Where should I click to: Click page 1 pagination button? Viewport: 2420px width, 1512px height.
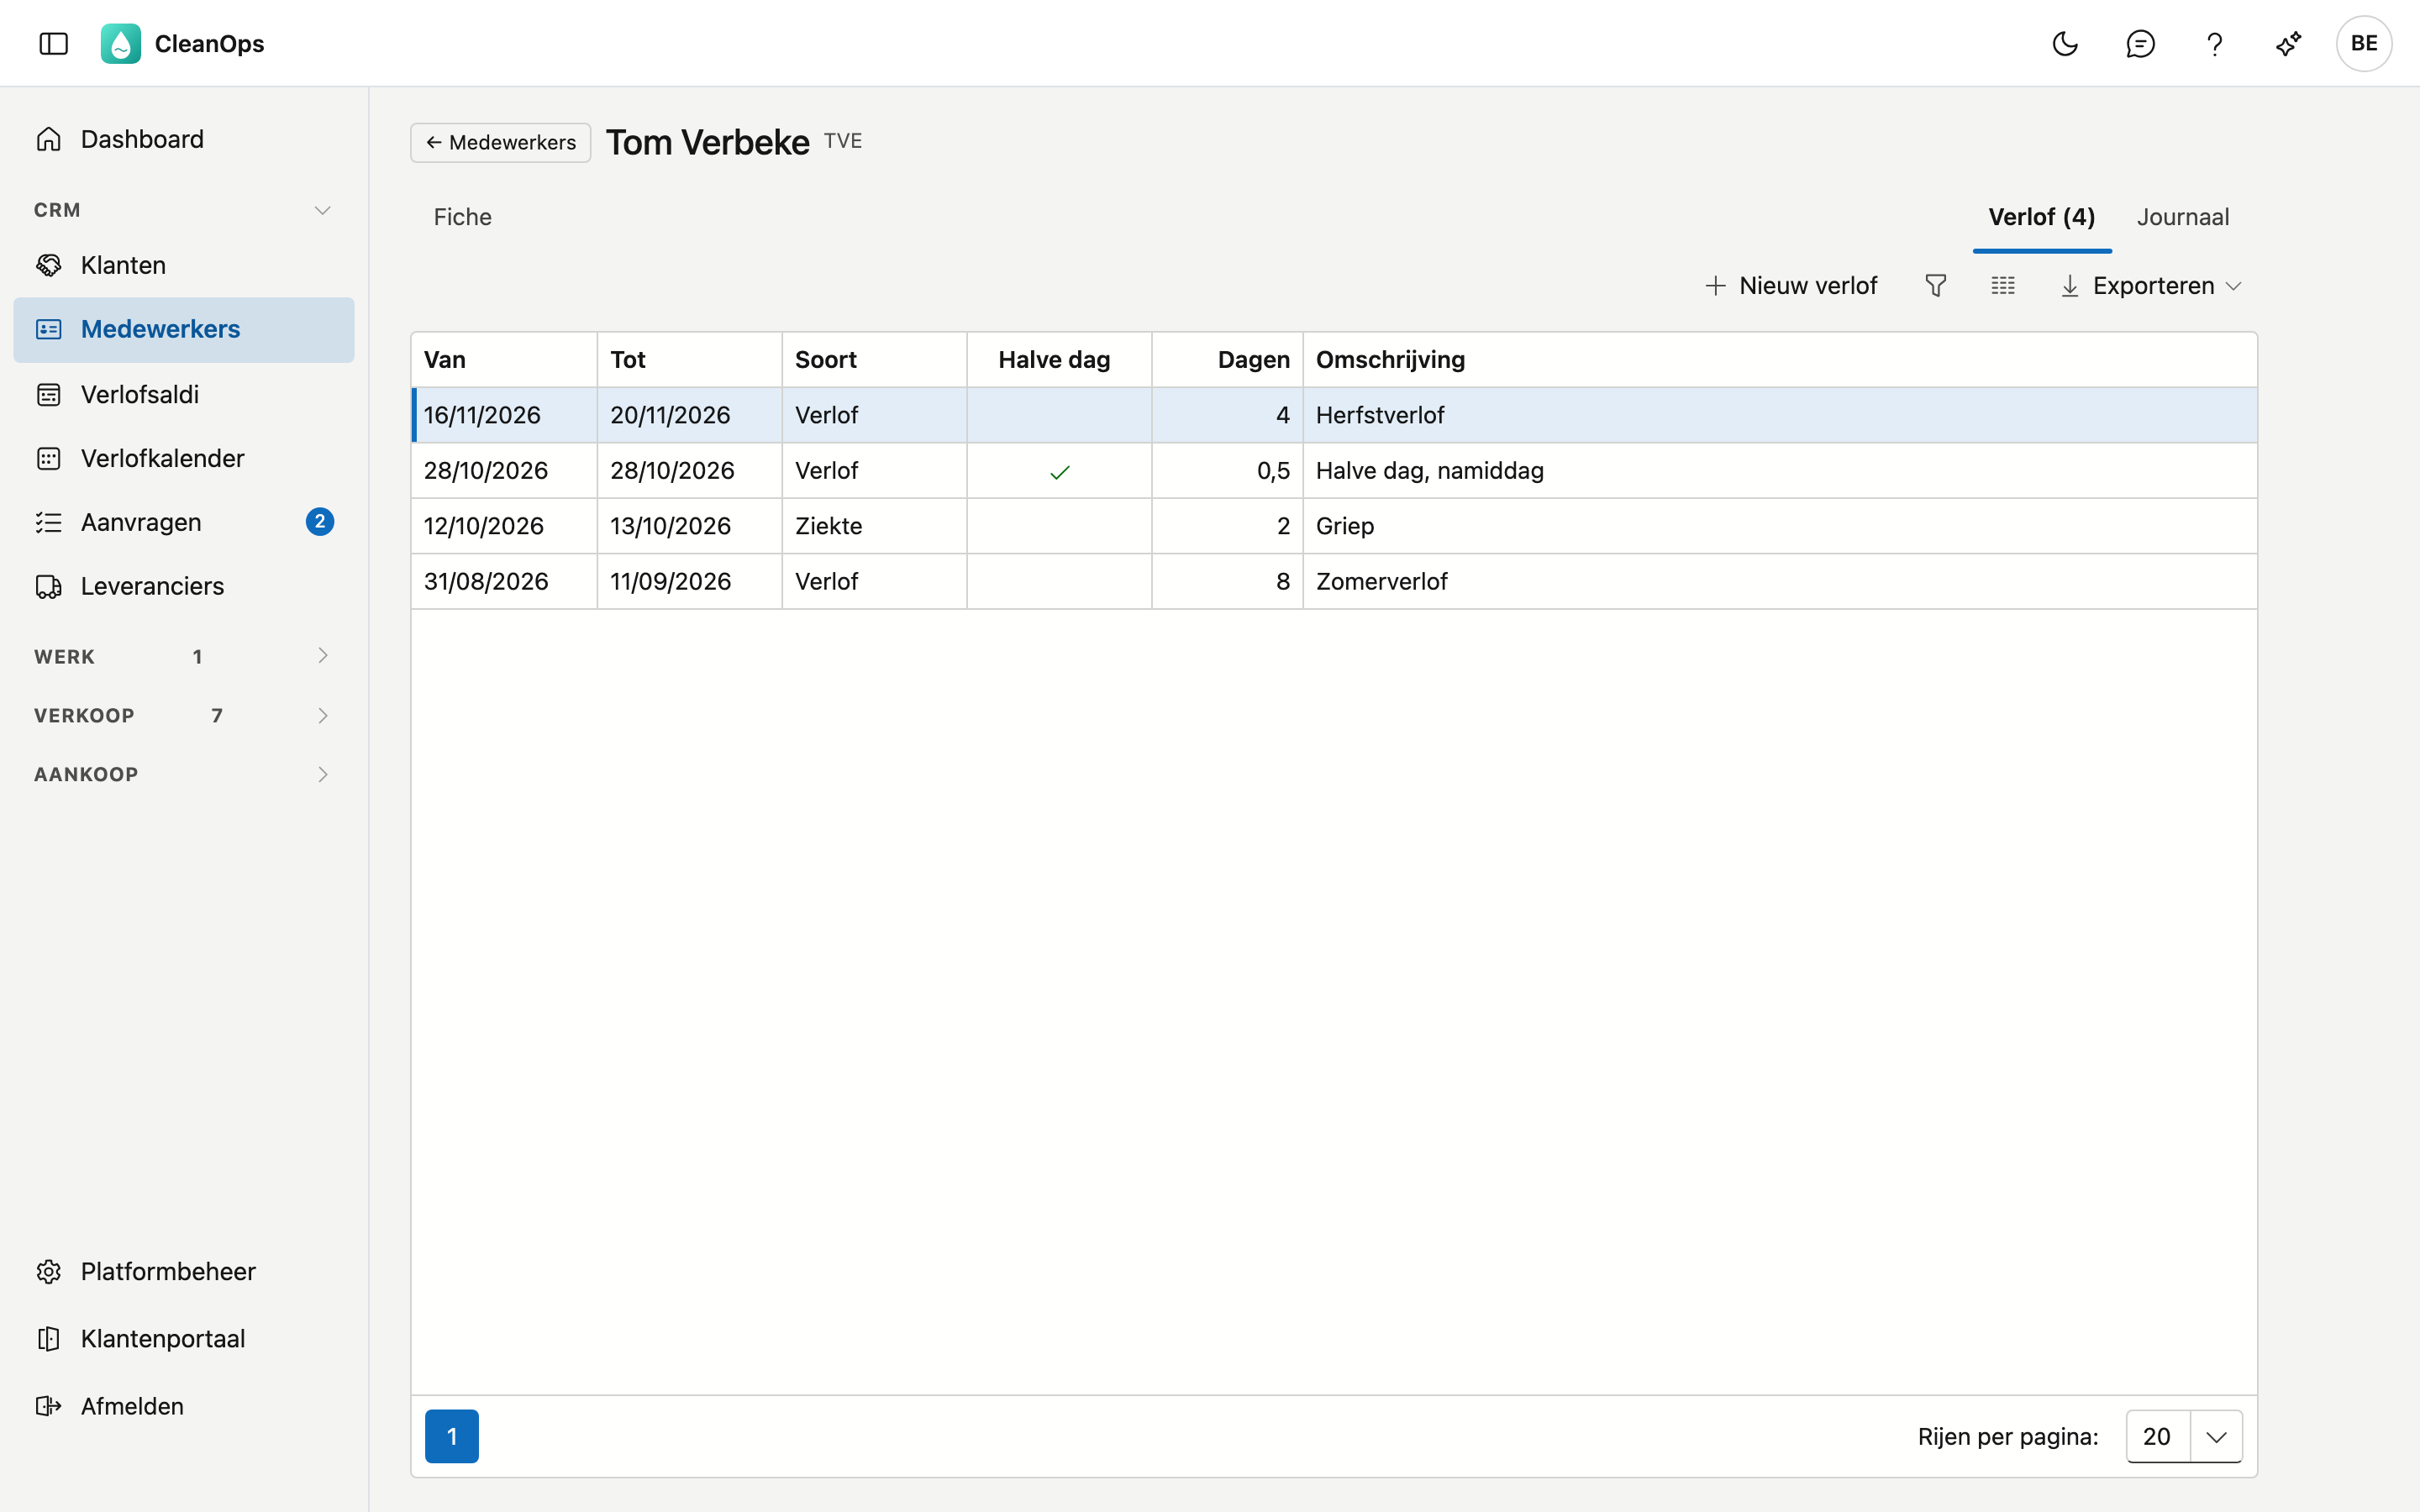coord(452,1436)
